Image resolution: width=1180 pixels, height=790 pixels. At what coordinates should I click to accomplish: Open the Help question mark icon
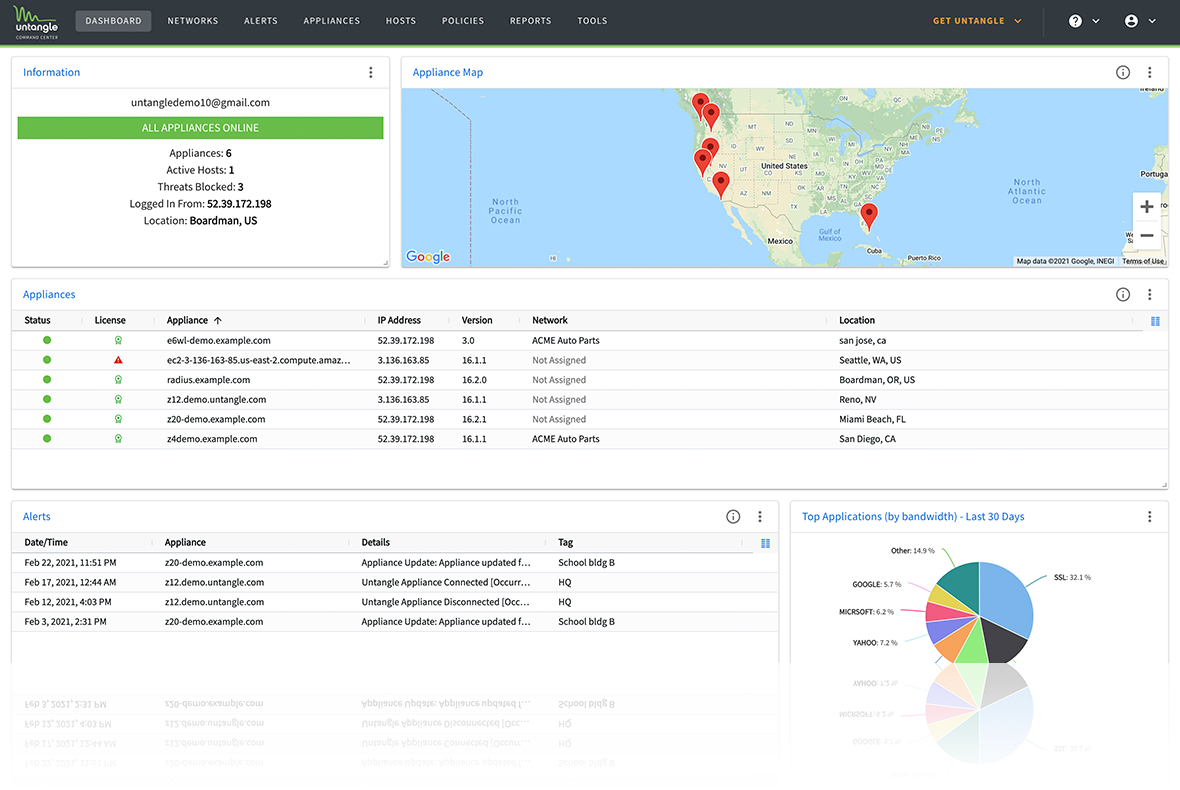[x=1074, y=20]
